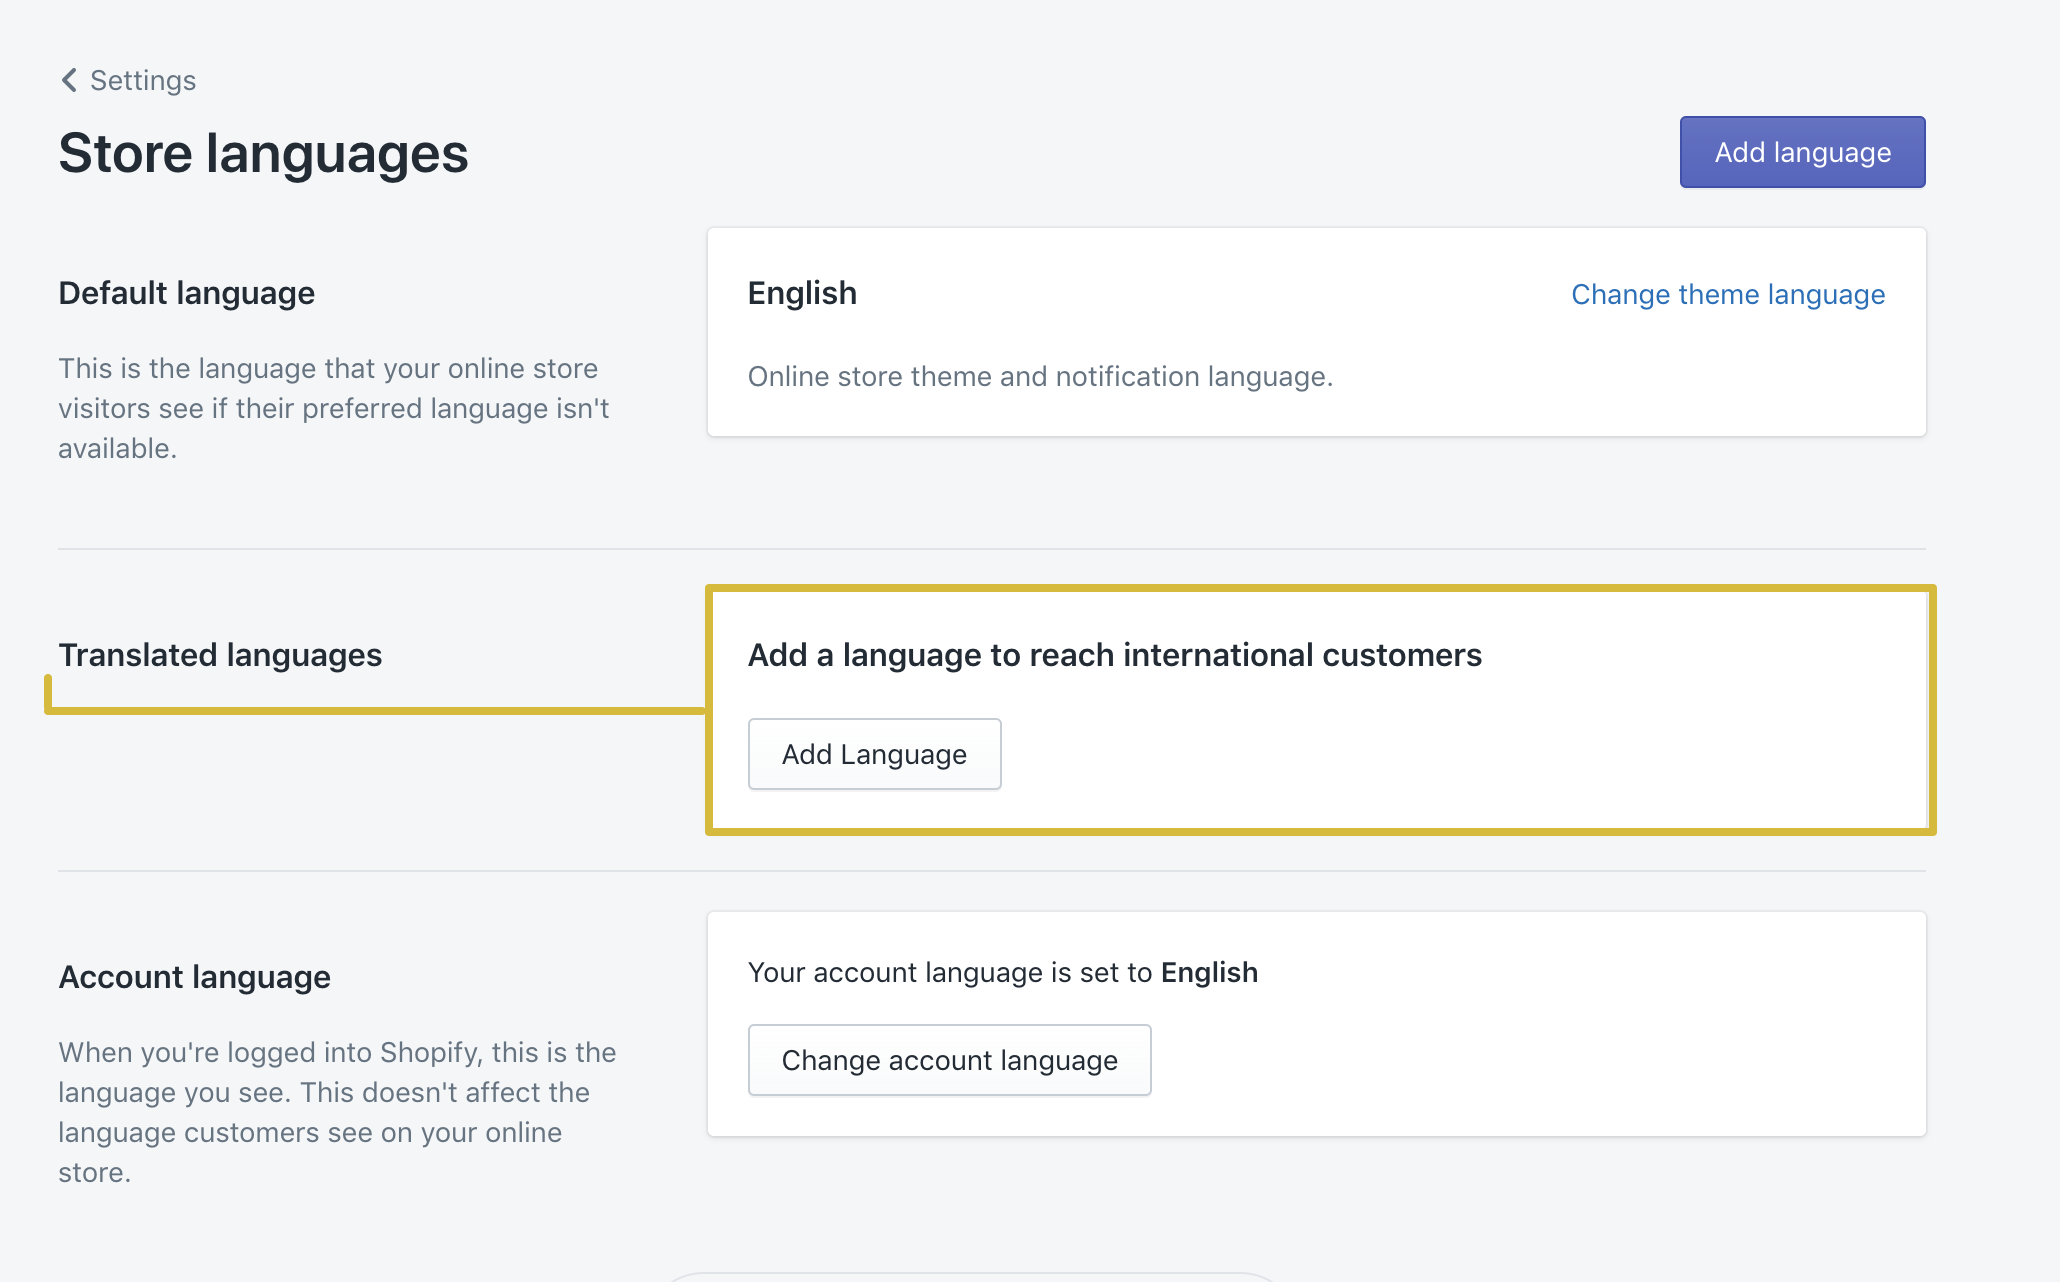
Task: Click the 'Online store theme and notification language' text
Action: [1040, 376]
